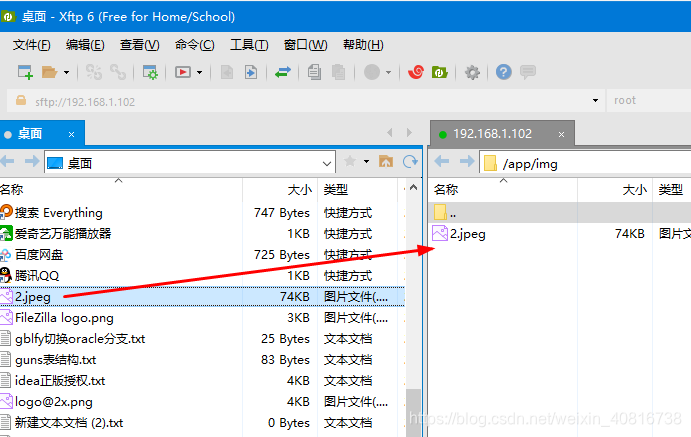691x437 pixels.
Task: Go forward in remote pane
Action: 467,162
